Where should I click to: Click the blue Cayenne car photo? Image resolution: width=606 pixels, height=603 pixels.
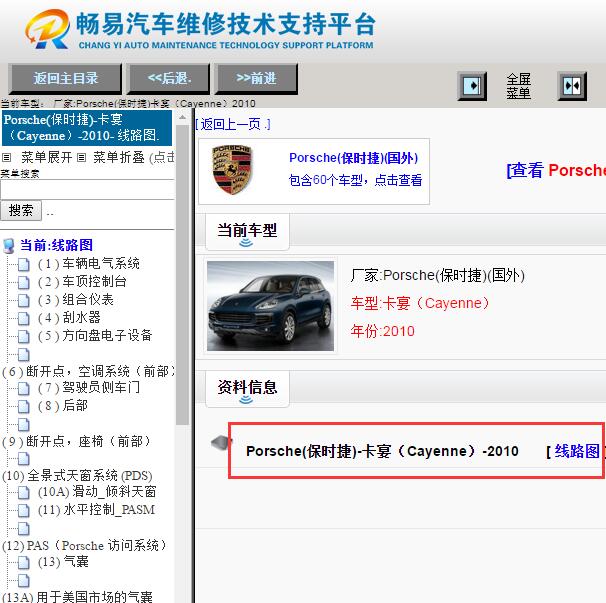(270, 306)
